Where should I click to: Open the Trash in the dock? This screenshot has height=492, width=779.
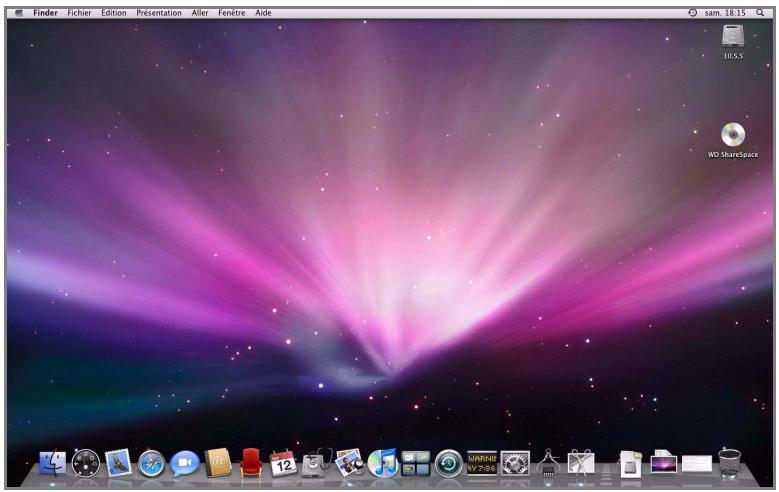point(729,463)
